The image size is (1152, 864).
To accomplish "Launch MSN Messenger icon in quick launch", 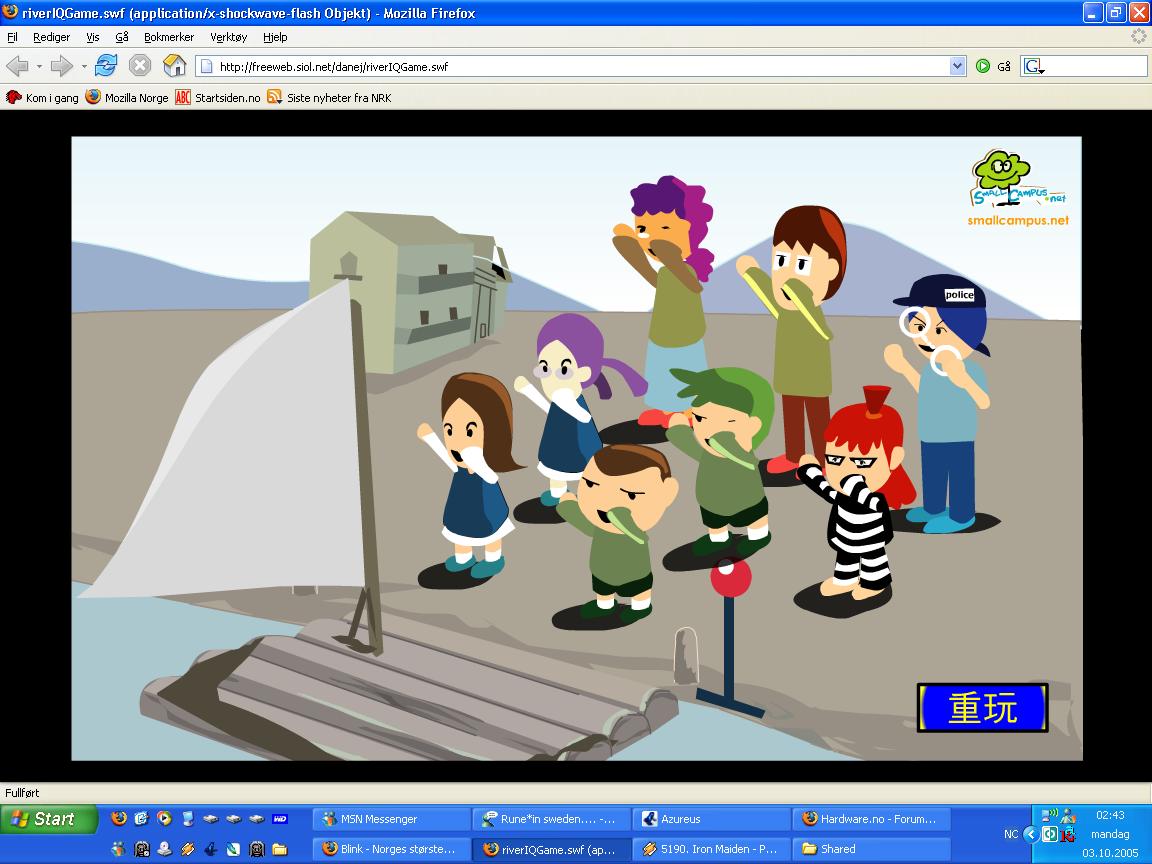I will 118,849.
